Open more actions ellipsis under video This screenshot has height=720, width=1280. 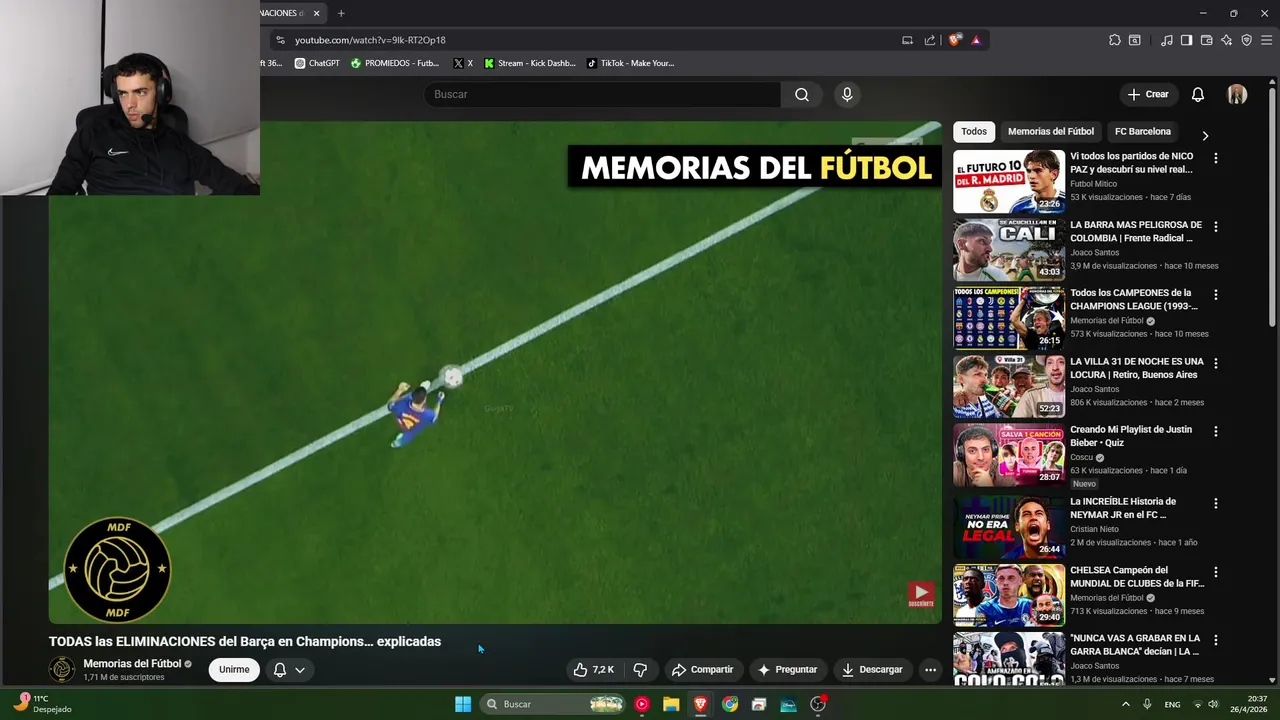[930, 669]
